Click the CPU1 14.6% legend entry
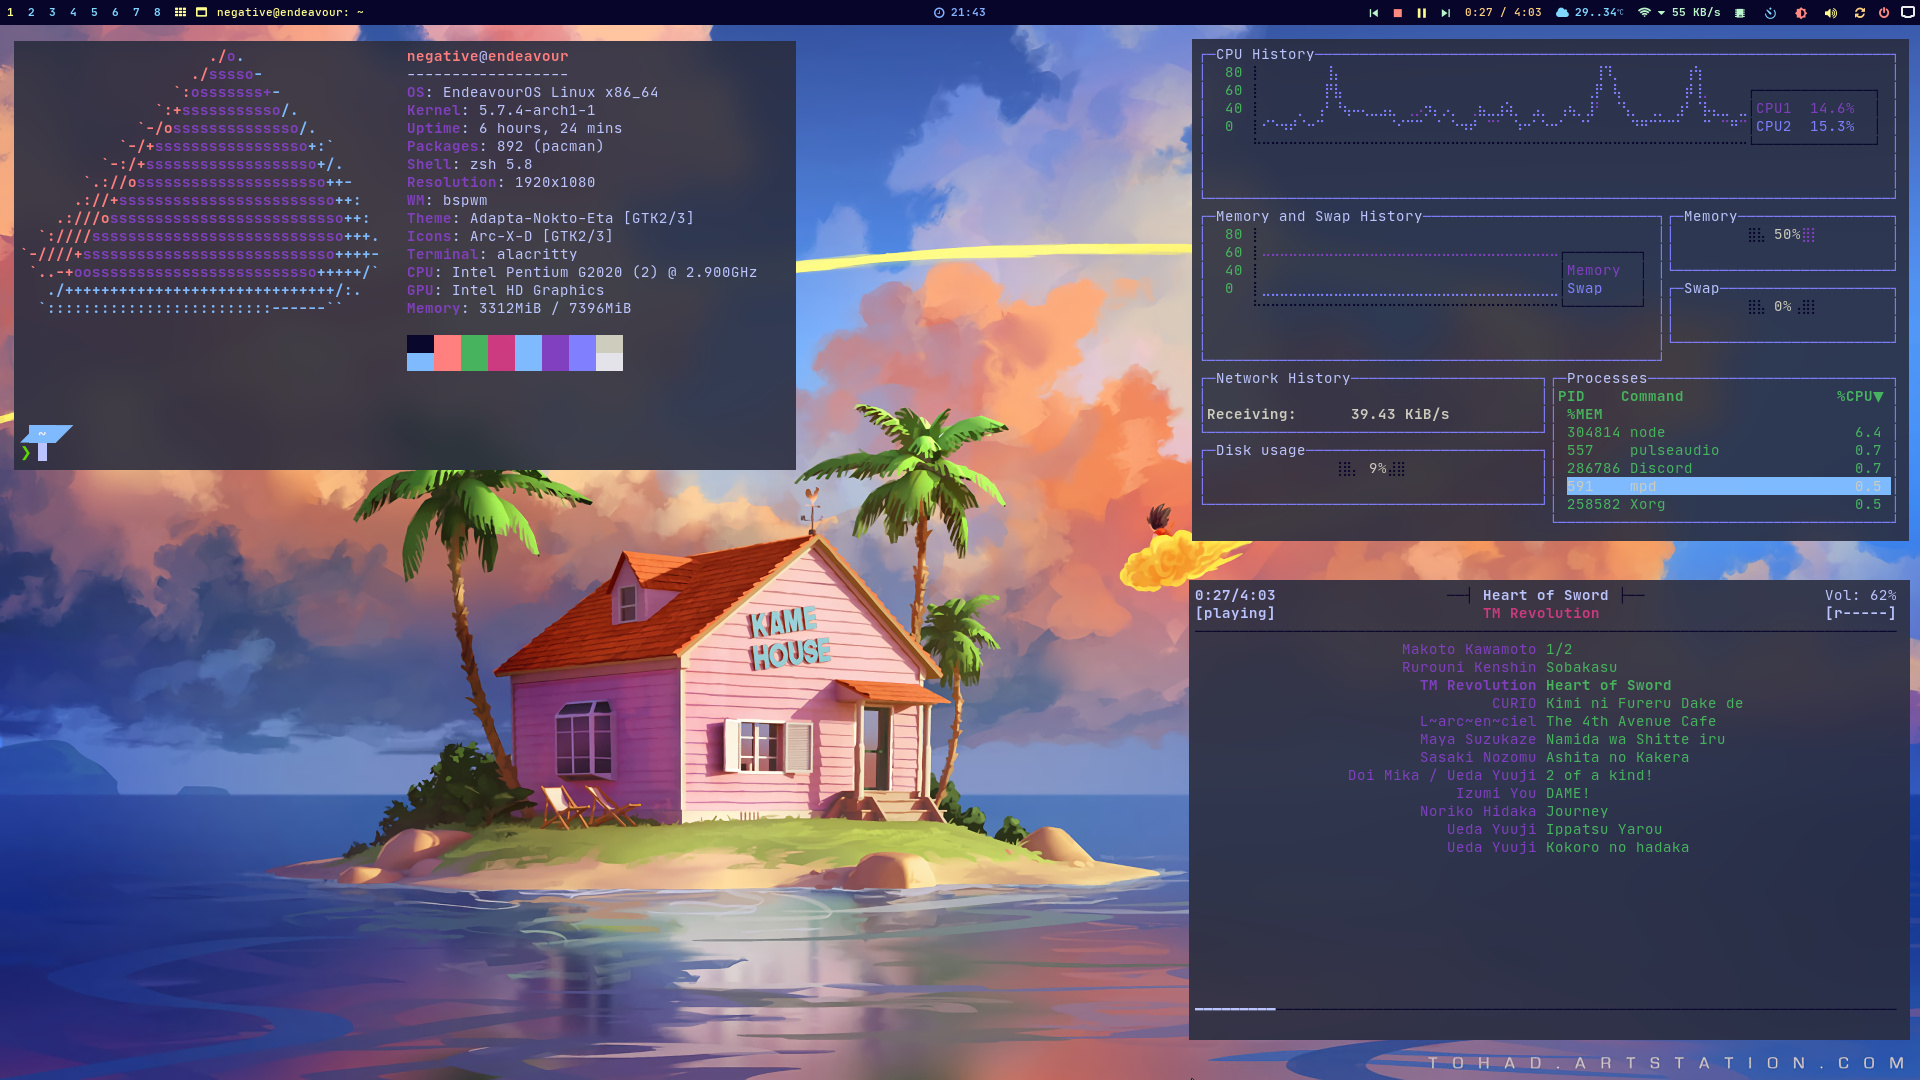1920x1080 pixels. coord(1805,109)
